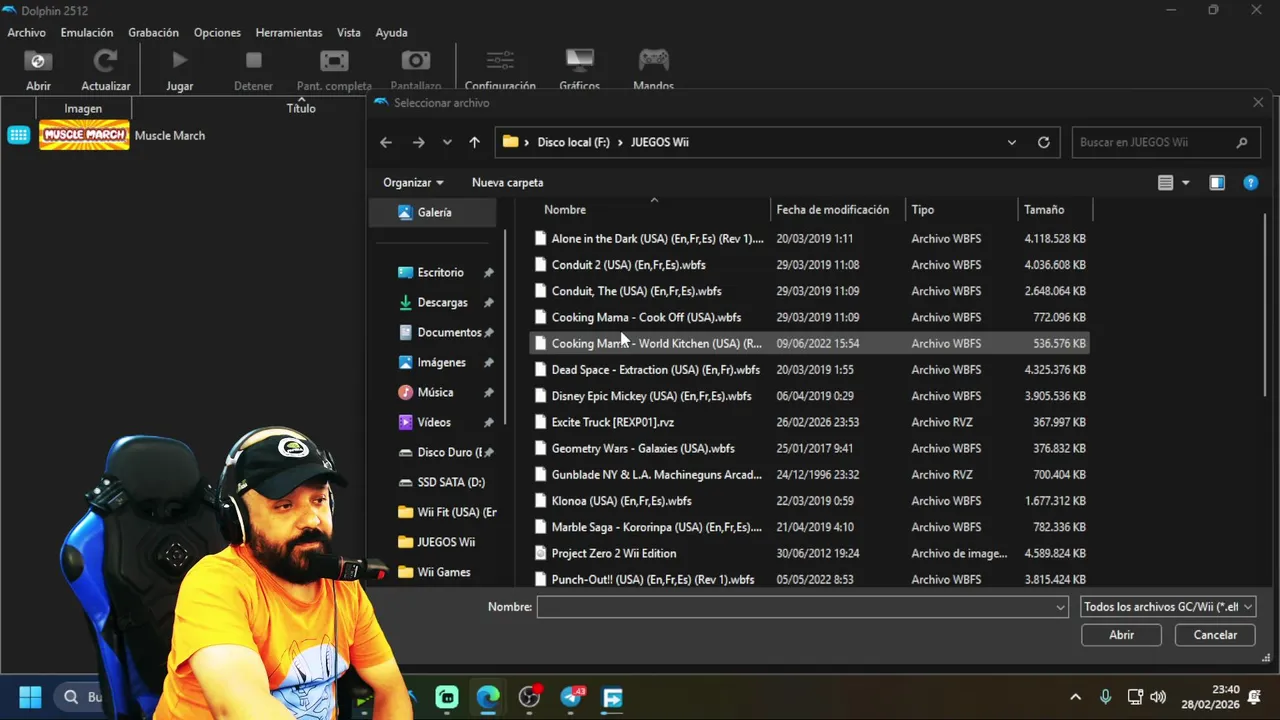Screen dimensions: 1280x720
Task: Open the file type filter combo box
Action: tap(1168, 607)
